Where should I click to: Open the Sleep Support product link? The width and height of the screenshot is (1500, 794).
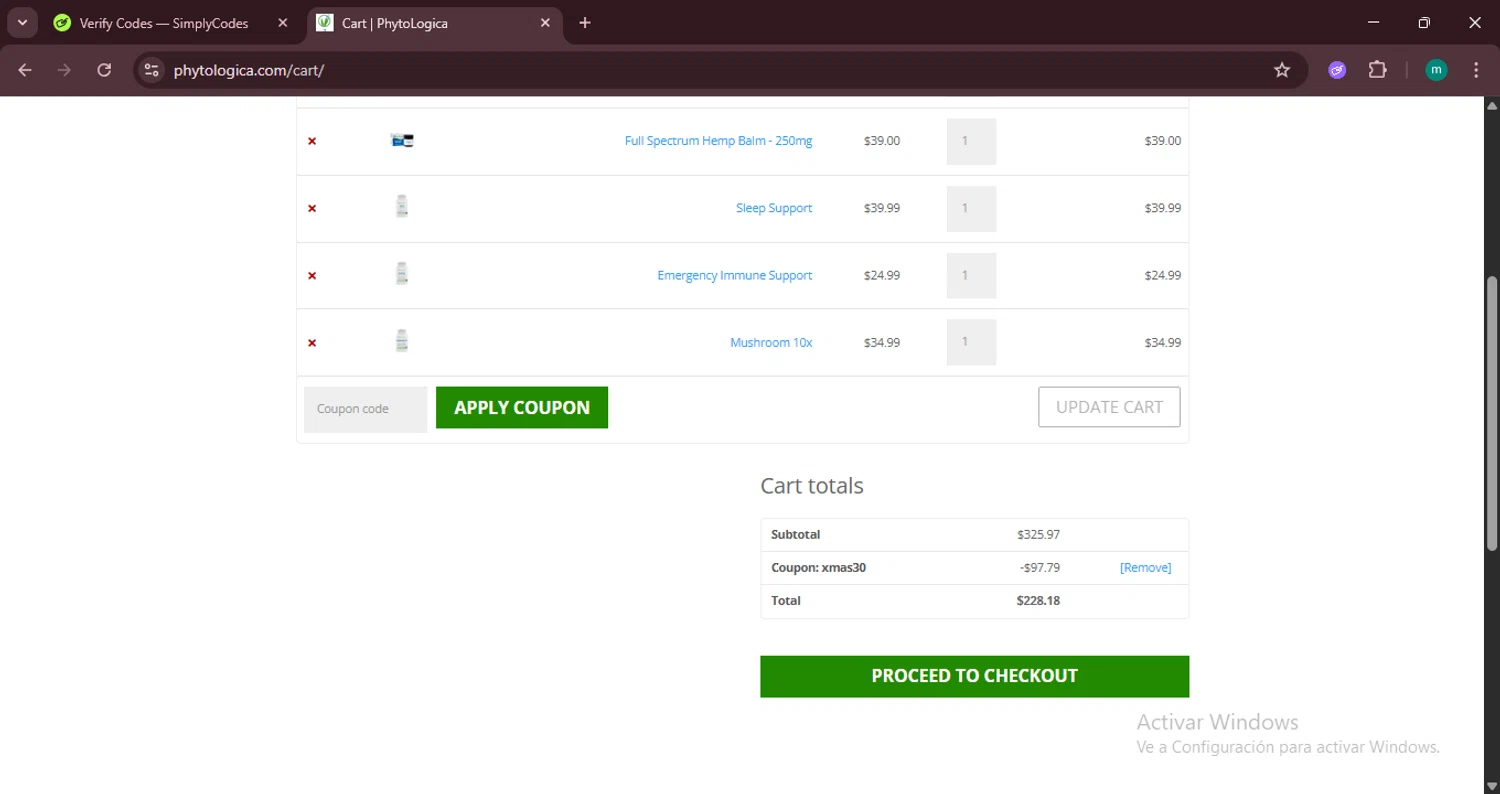[x=774, y=208]
